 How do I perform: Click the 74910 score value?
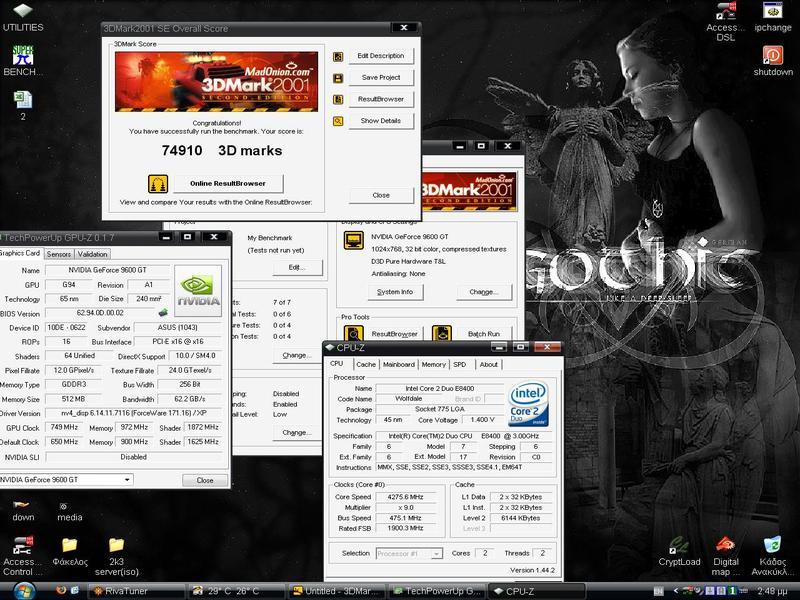(182, 151)
